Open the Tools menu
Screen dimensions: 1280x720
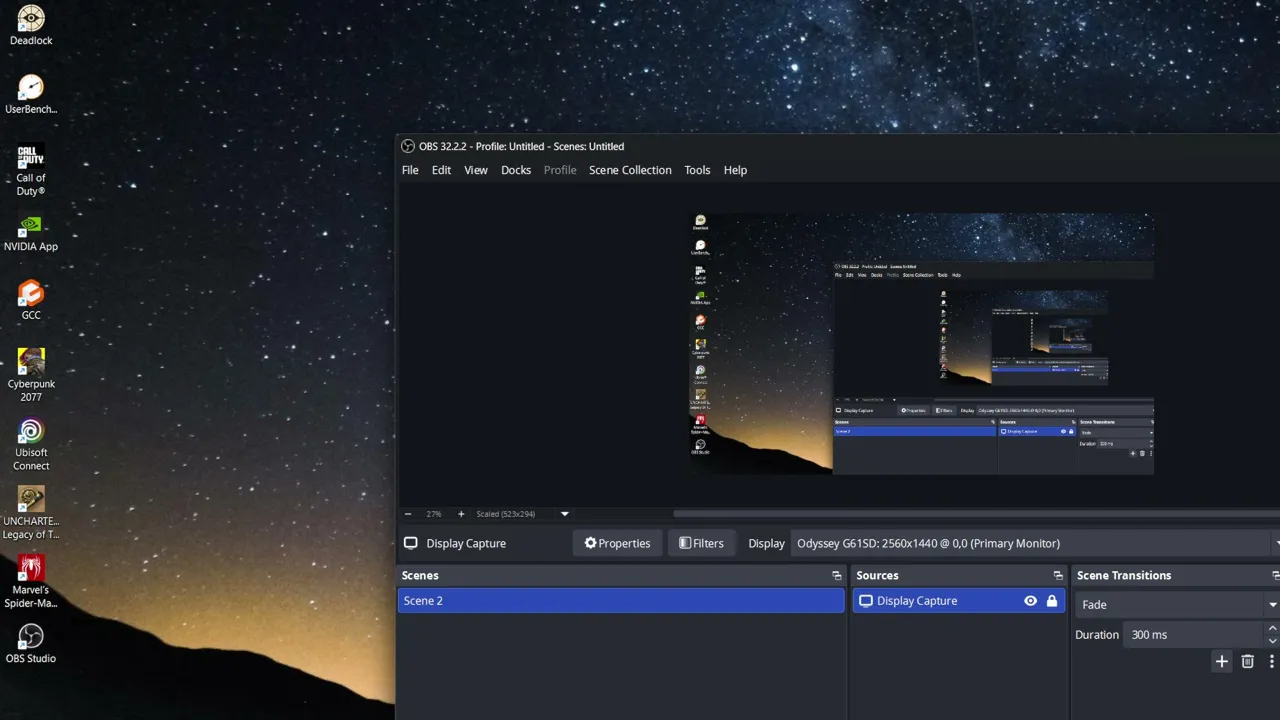[x=697, y=170]
